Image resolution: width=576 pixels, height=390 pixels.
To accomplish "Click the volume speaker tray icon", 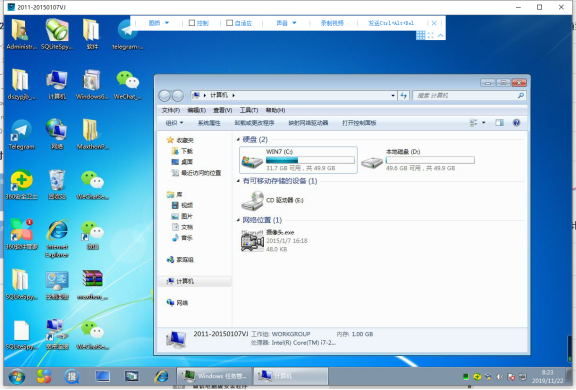I will (500, 377).
